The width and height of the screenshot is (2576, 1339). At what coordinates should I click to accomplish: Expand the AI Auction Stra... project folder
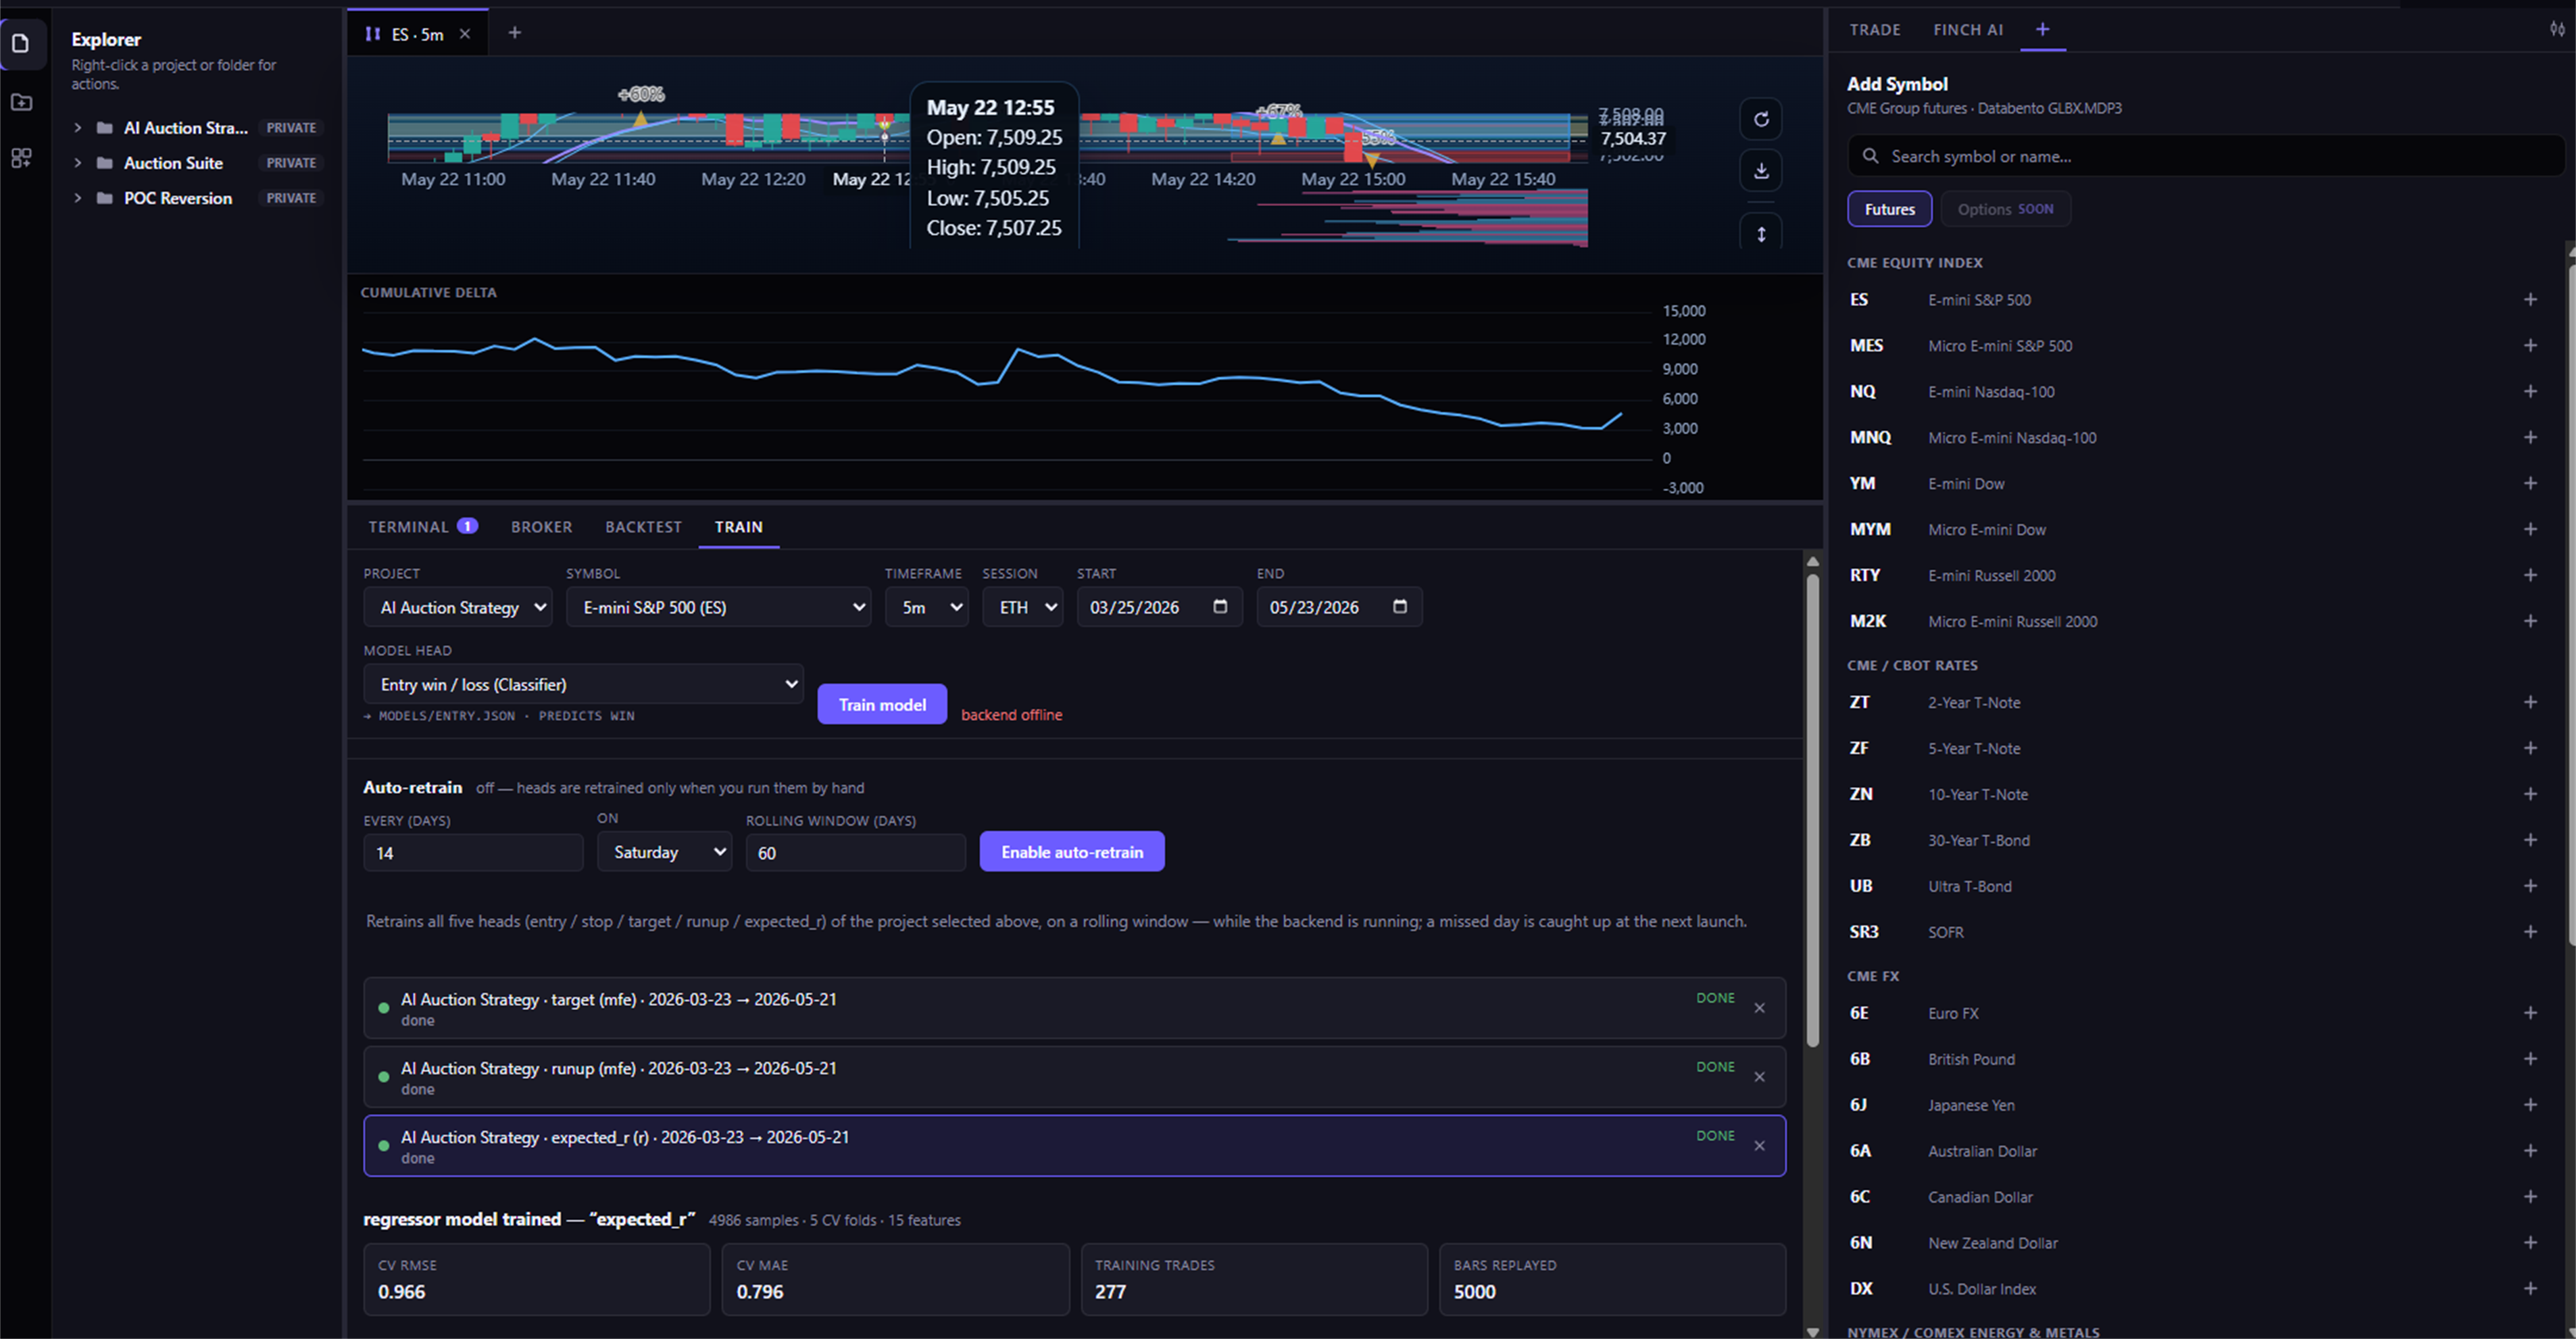point(78,128)
